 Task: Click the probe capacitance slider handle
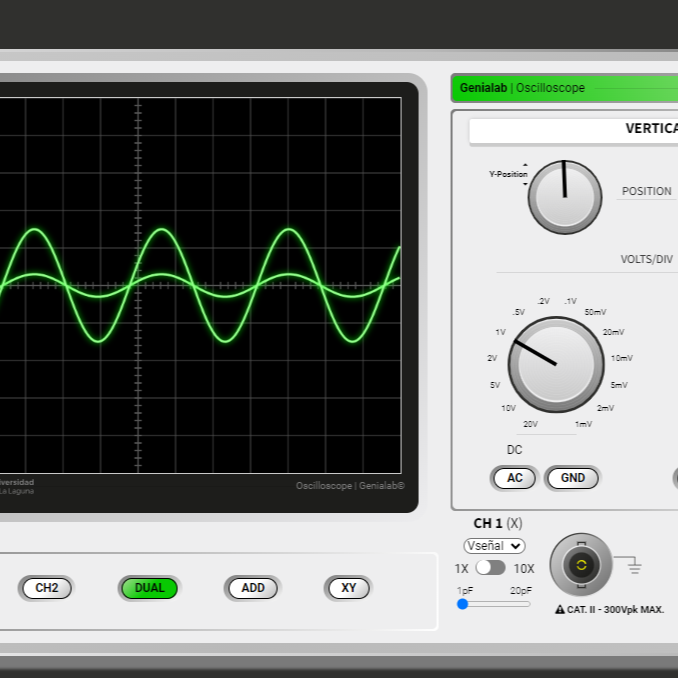(x=463, y=604)
